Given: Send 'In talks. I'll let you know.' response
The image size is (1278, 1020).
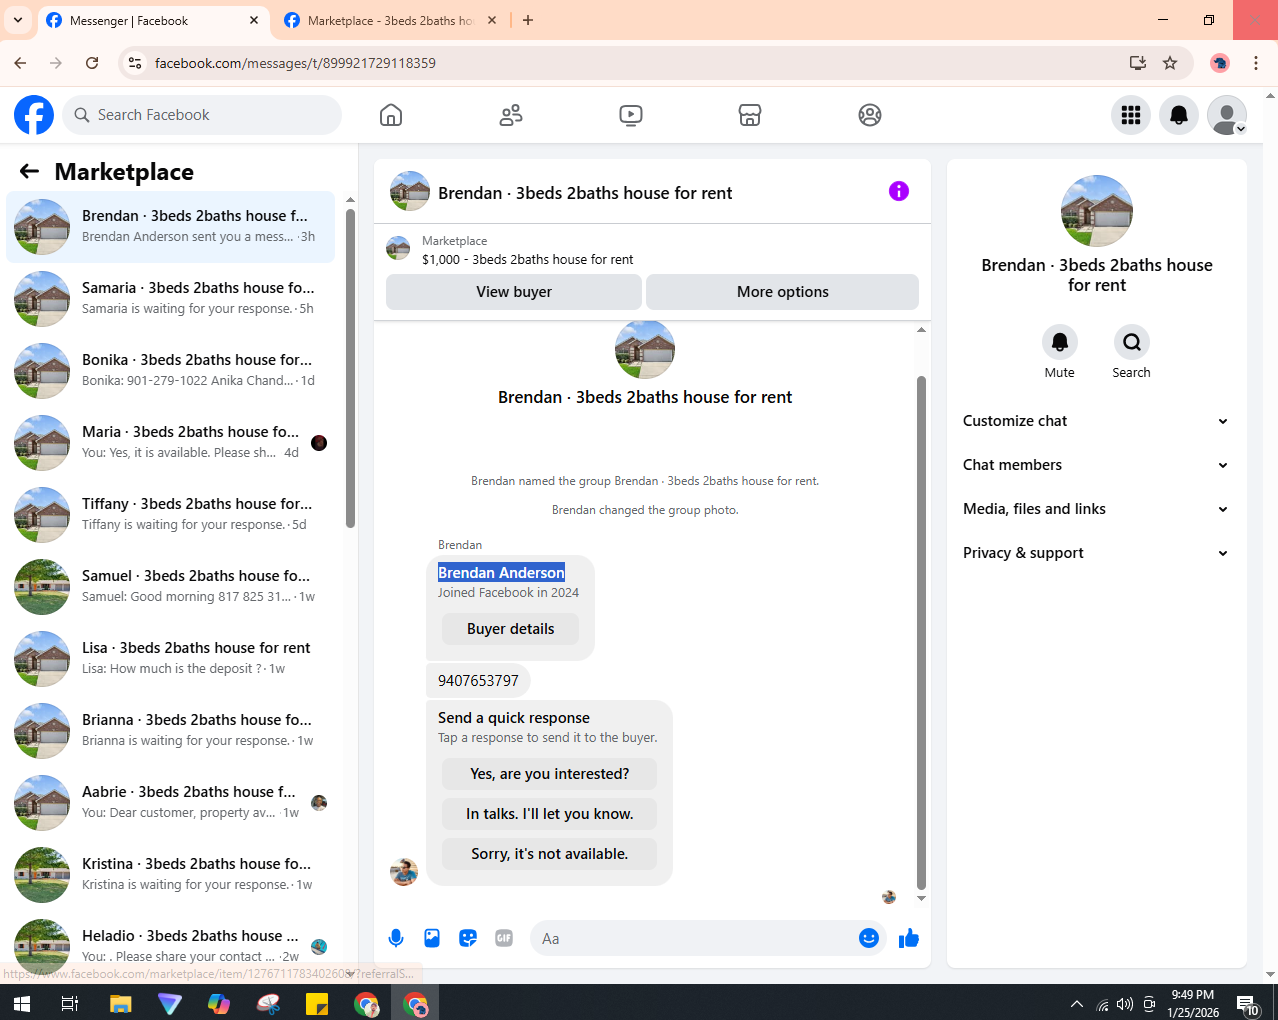Looking at the screenshot, I should pos(549,814).
